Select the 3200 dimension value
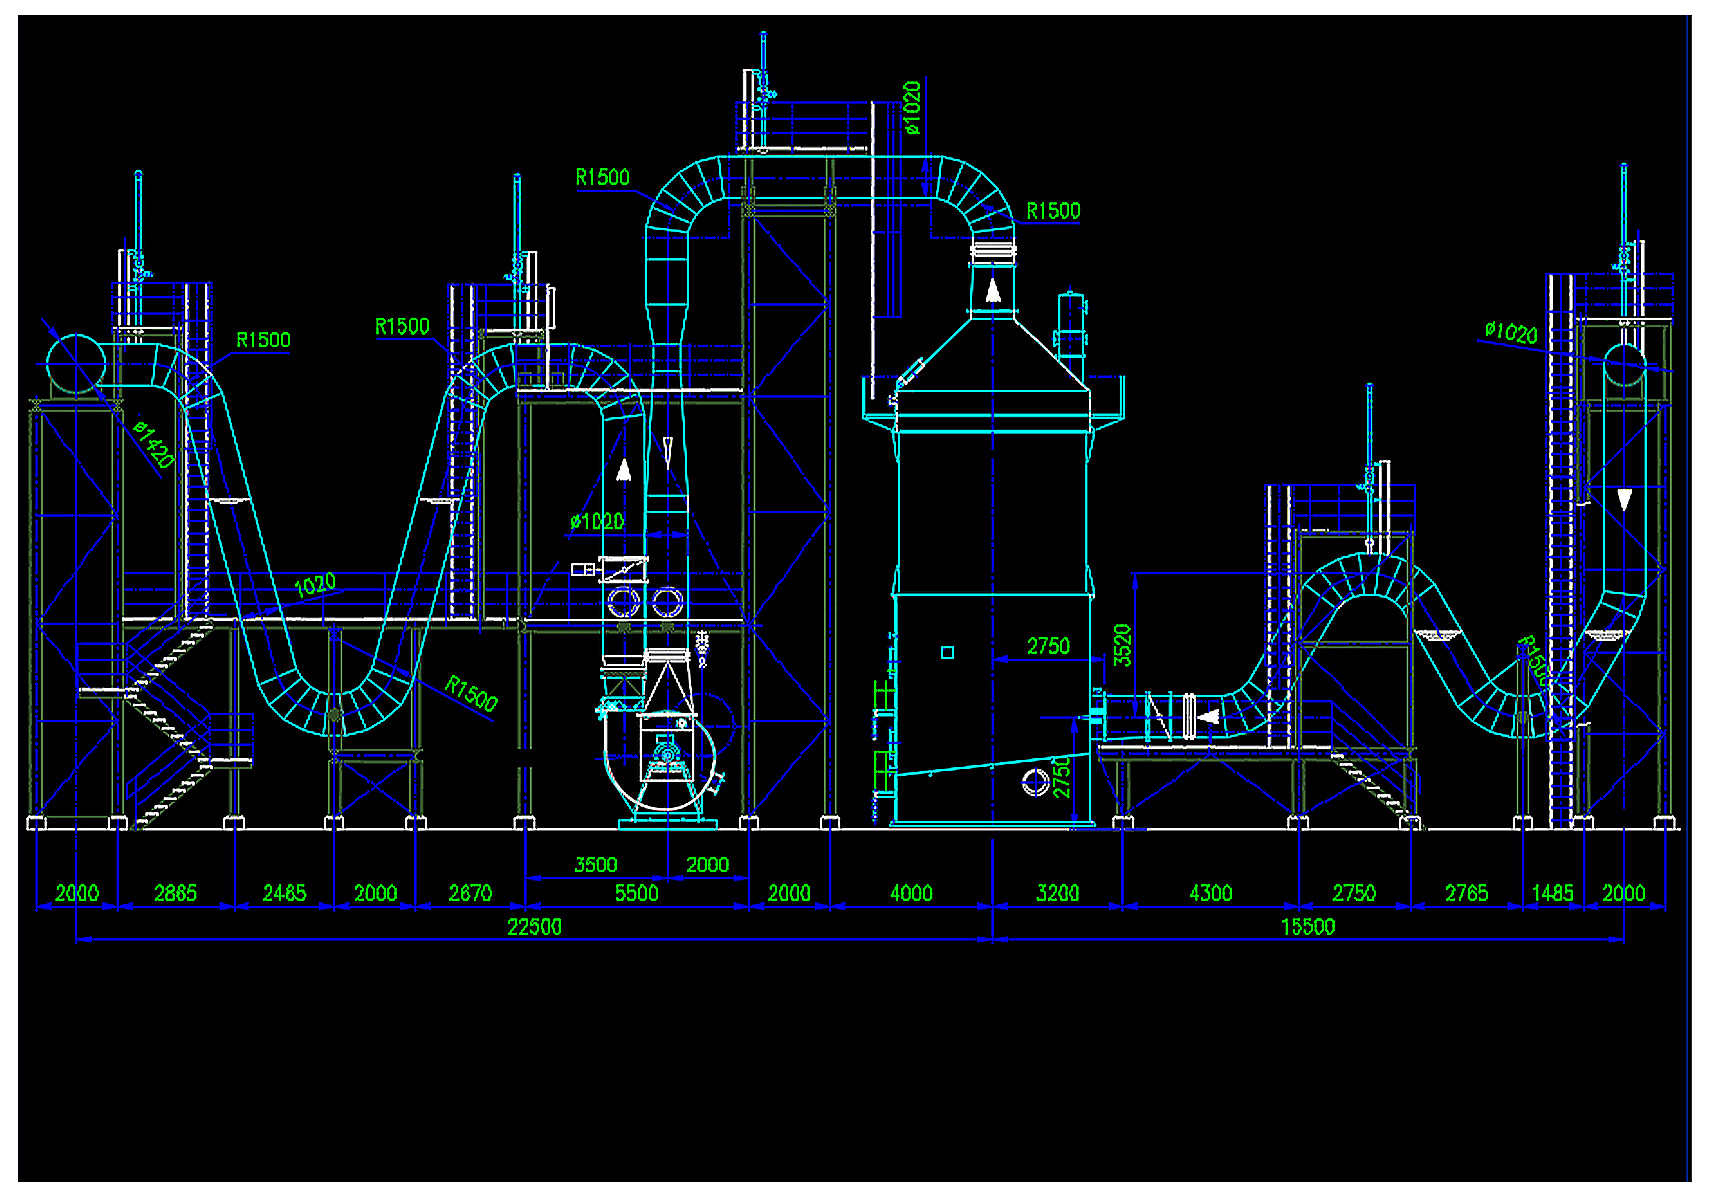Screen dimensions: 1710x1200 pyautogui.click(x=1058, y=893)
